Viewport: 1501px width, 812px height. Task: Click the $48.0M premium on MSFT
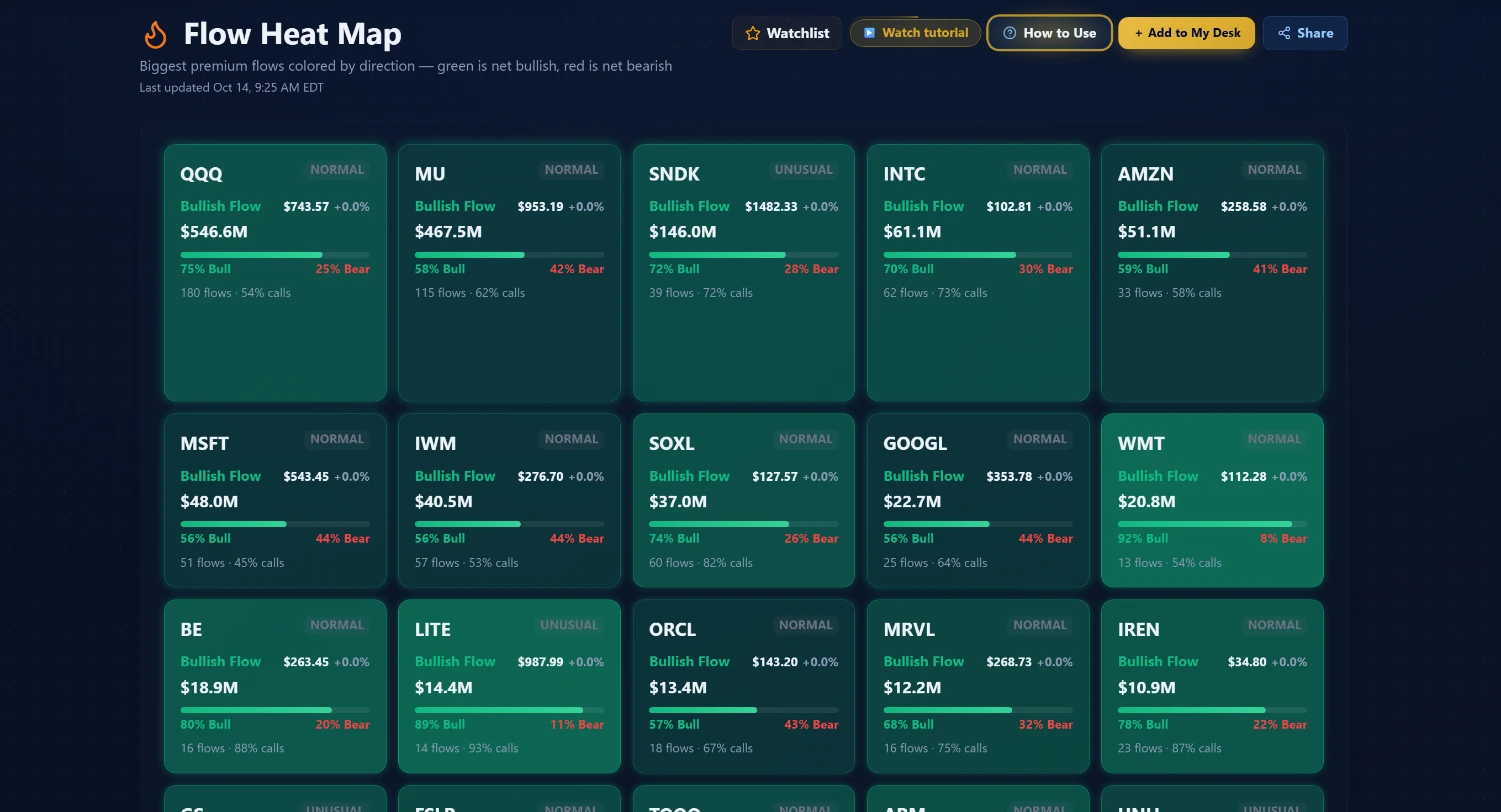[210, 502]
